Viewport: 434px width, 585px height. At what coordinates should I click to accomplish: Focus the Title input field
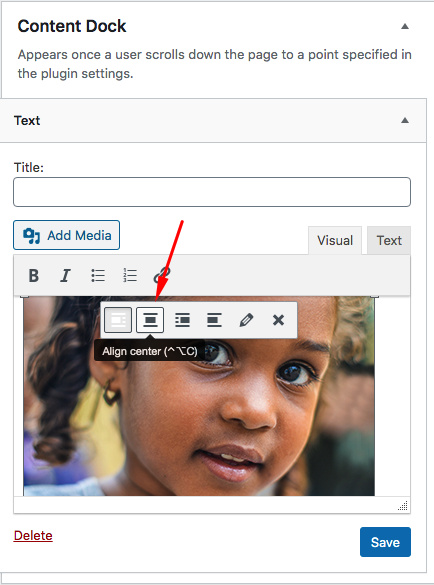pyautogui.click(x=212, y=192)
